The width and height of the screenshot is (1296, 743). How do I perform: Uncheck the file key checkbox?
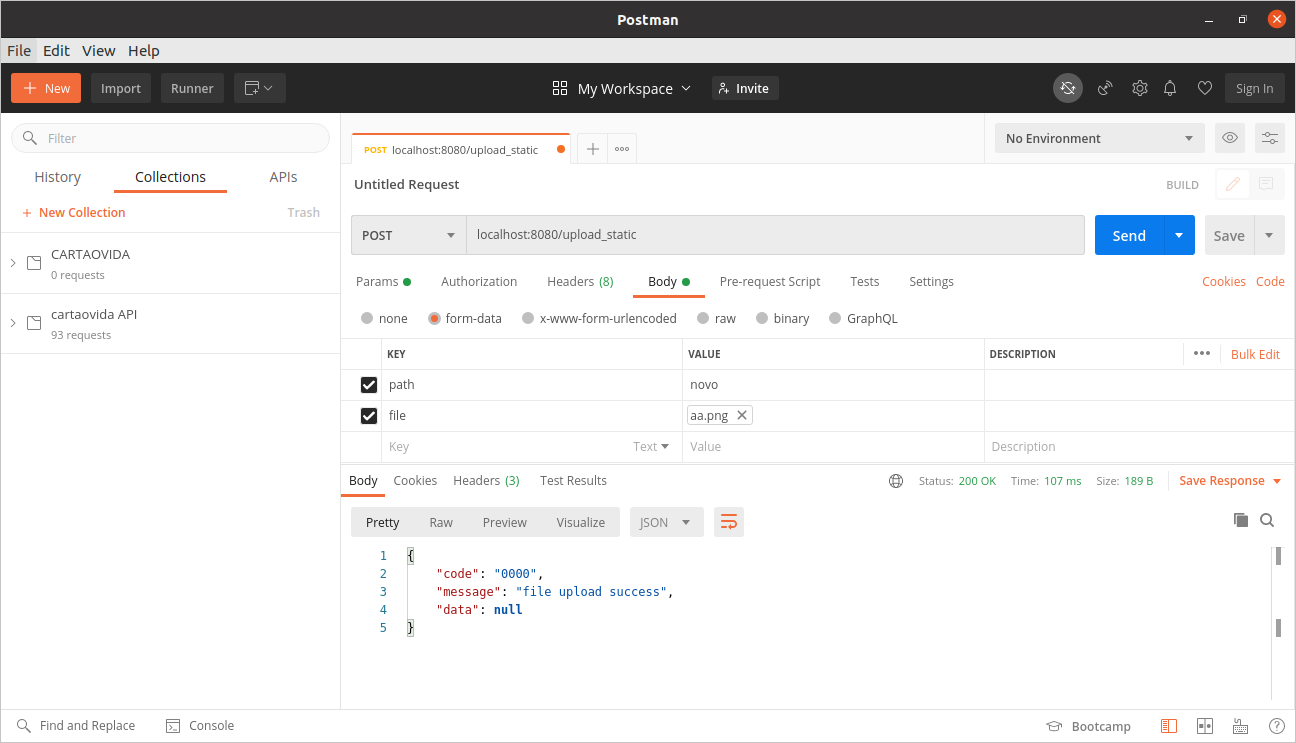tap(369, 416)
